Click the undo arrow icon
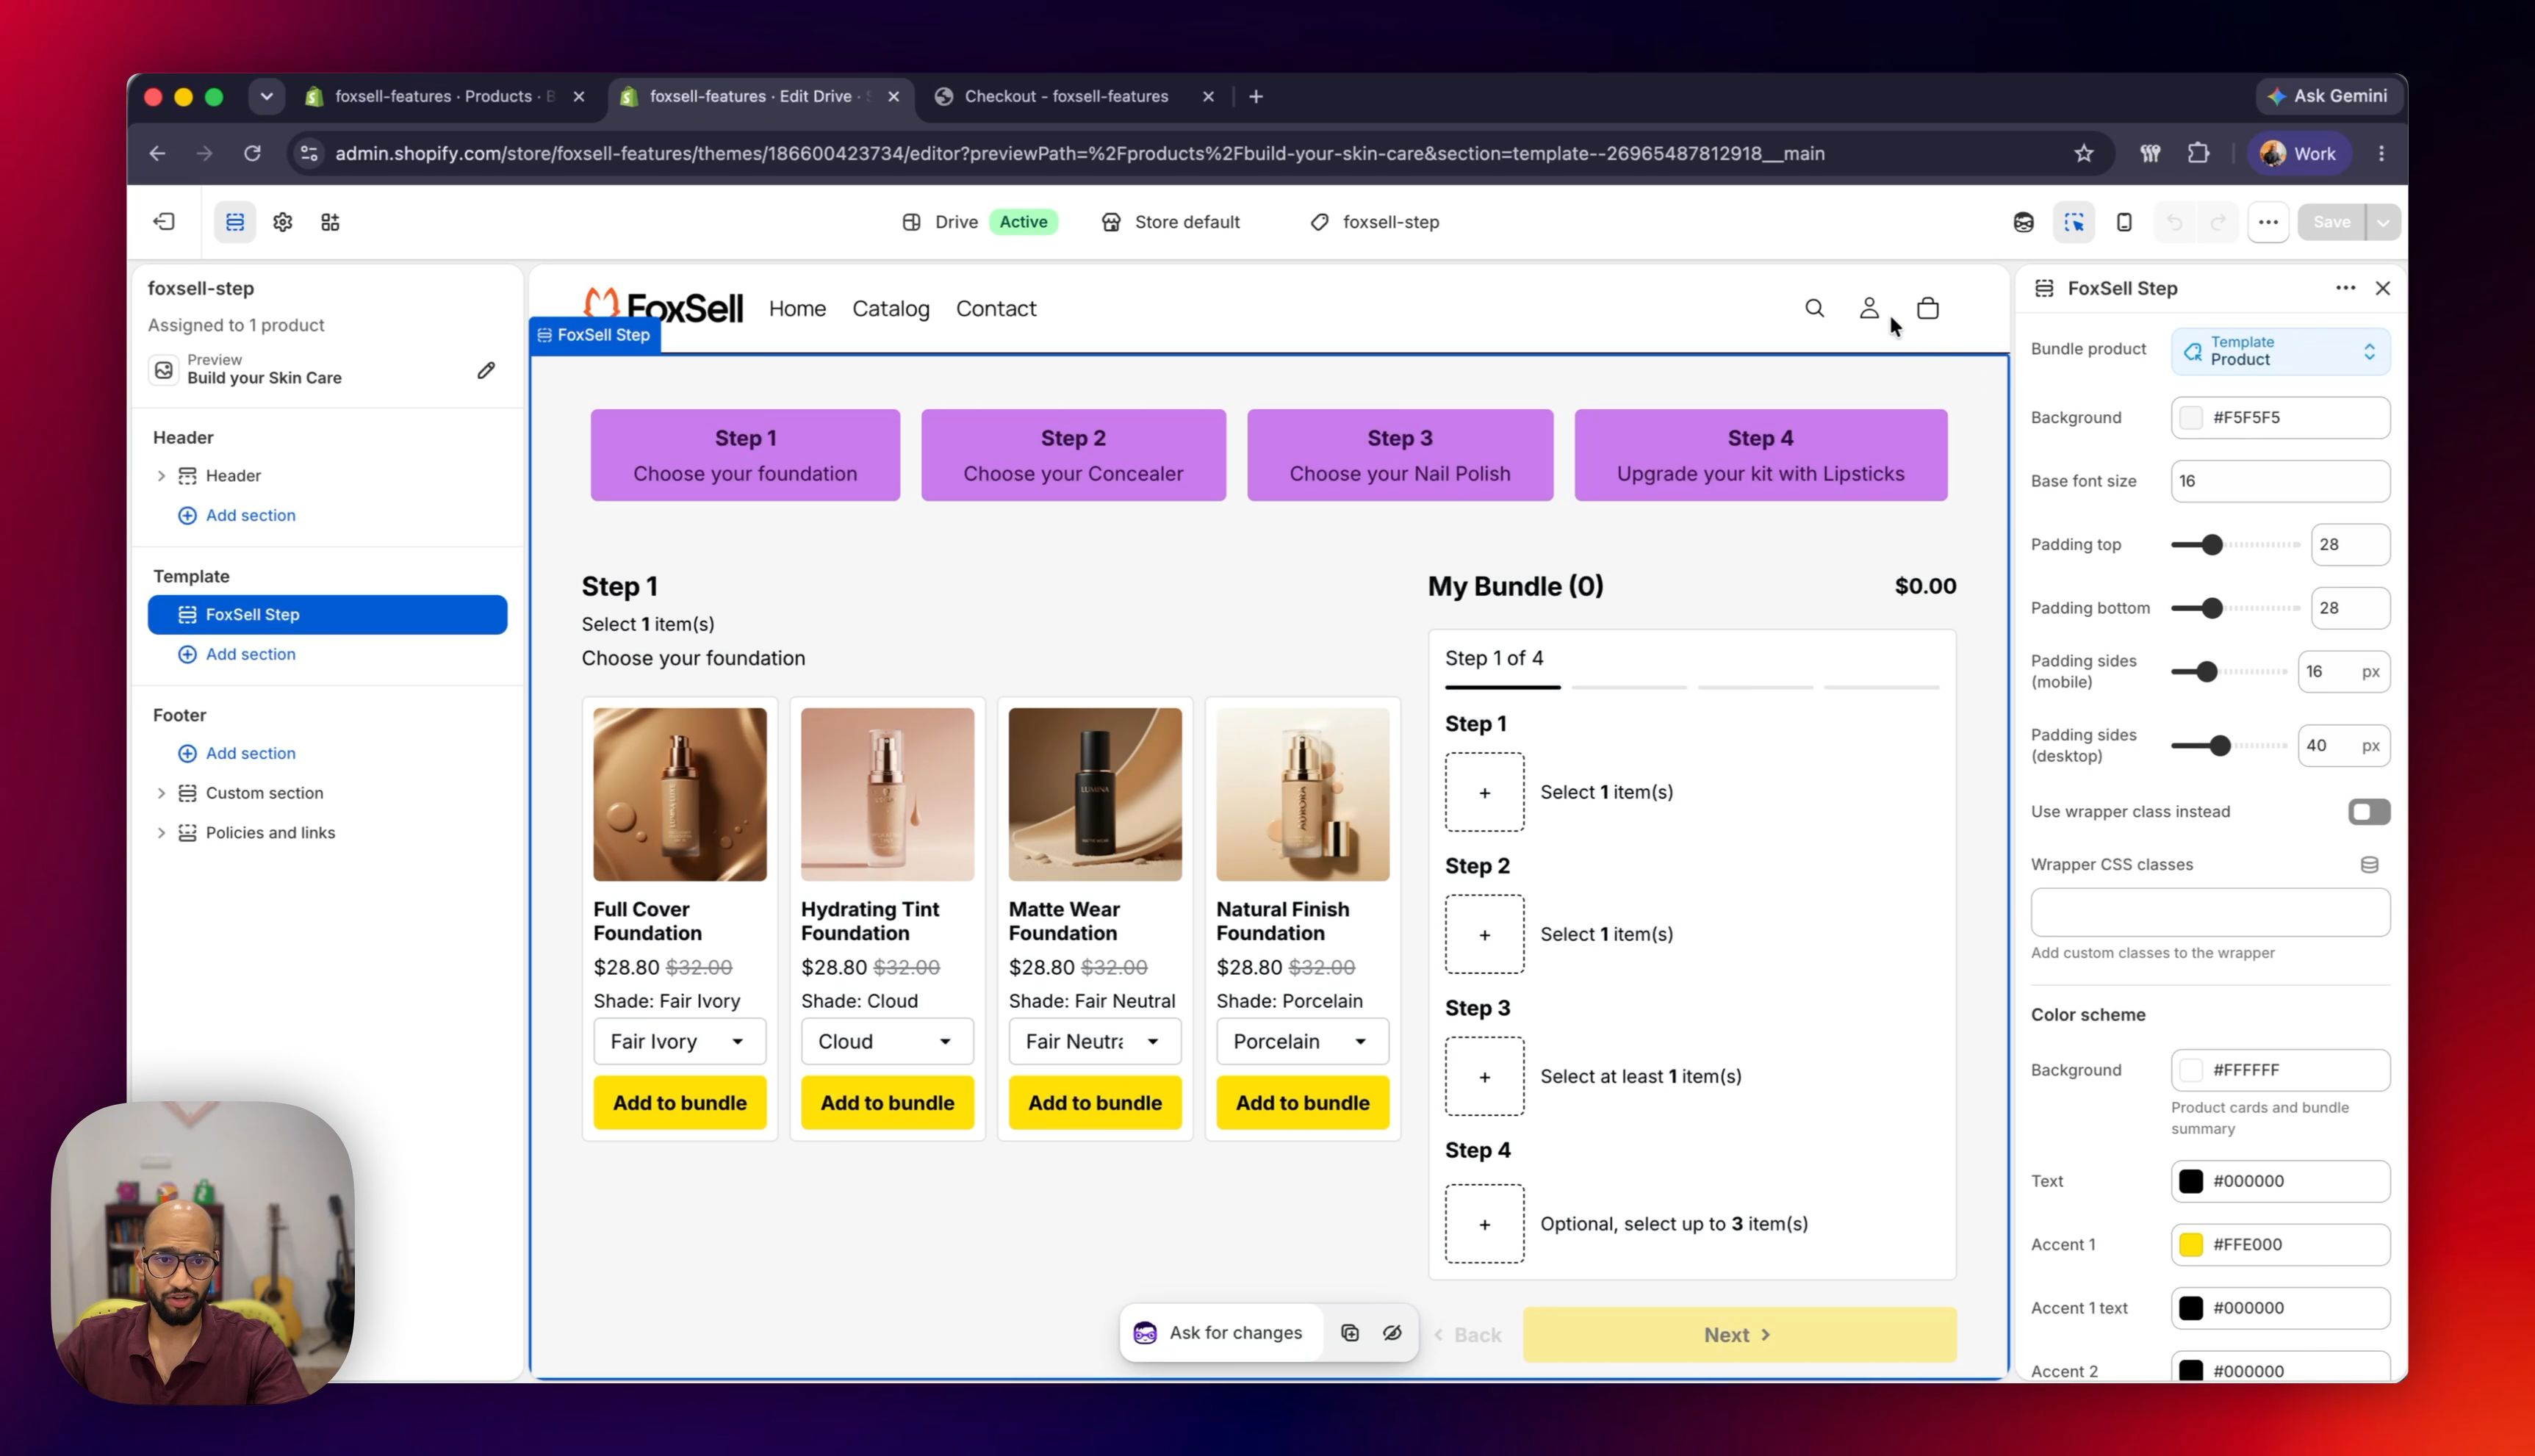 click(2175, 222)
